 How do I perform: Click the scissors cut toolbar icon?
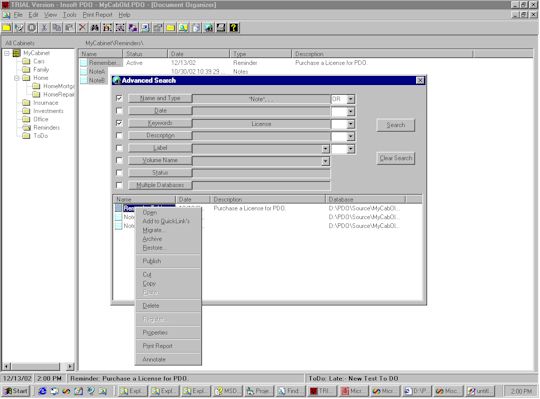[44, 28]
